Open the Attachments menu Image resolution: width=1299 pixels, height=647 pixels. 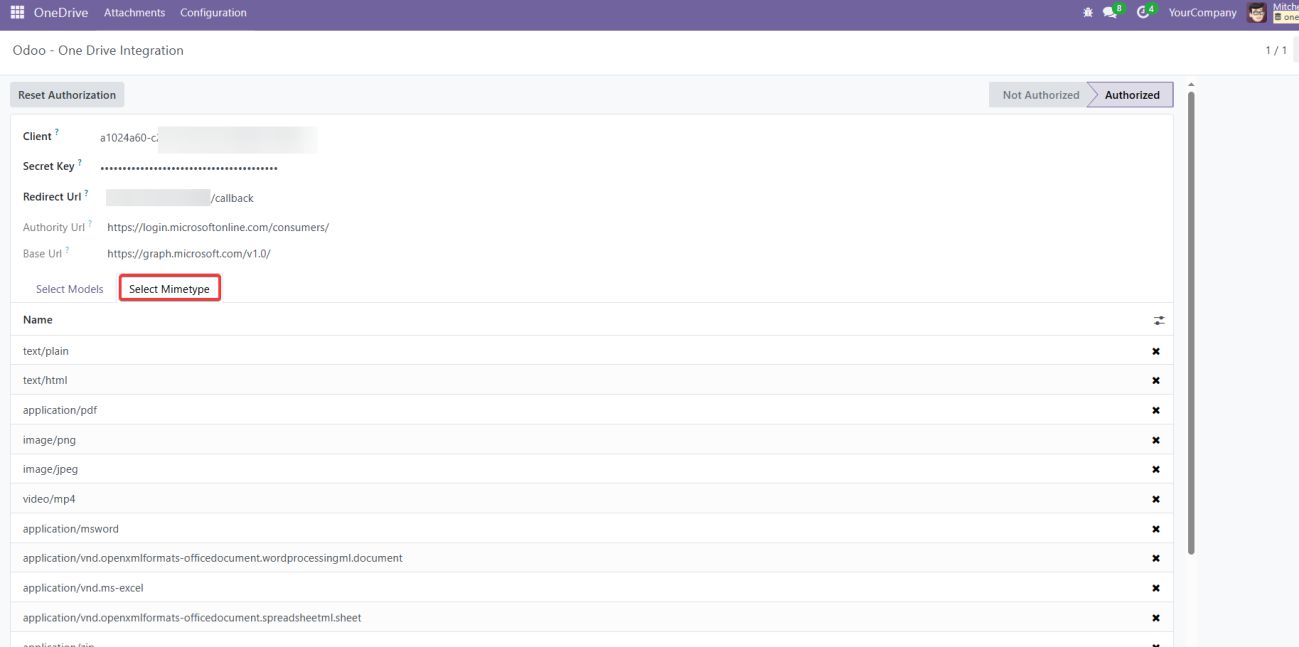coord(134,13)
